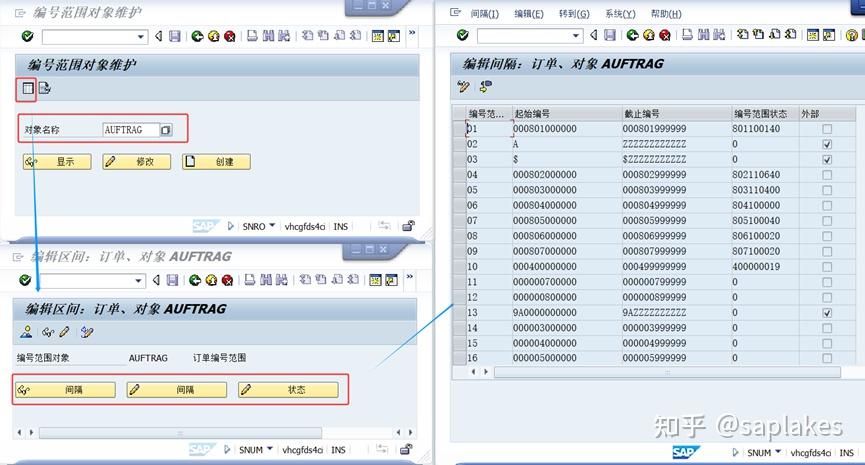Click the 修改 change button
This screenshot has height=465, width=865.
[x=136, y=162]
